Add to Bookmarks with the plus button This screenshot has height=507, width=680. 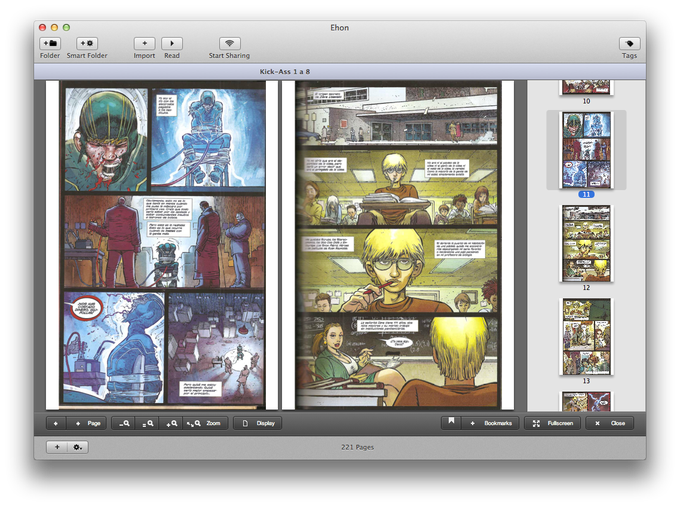pyautogui.click(x=490, y=423)
